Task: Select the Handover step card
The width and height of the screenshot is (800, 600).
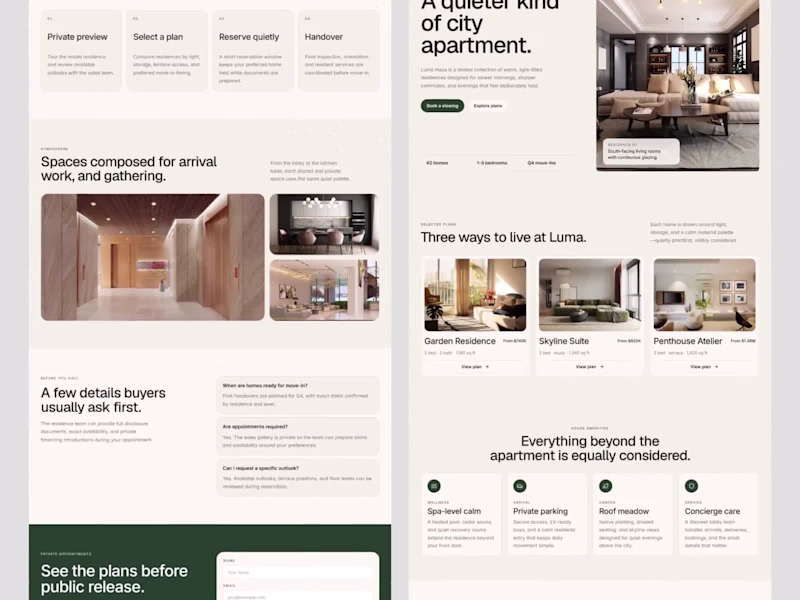Action: (x=338, y=51)
